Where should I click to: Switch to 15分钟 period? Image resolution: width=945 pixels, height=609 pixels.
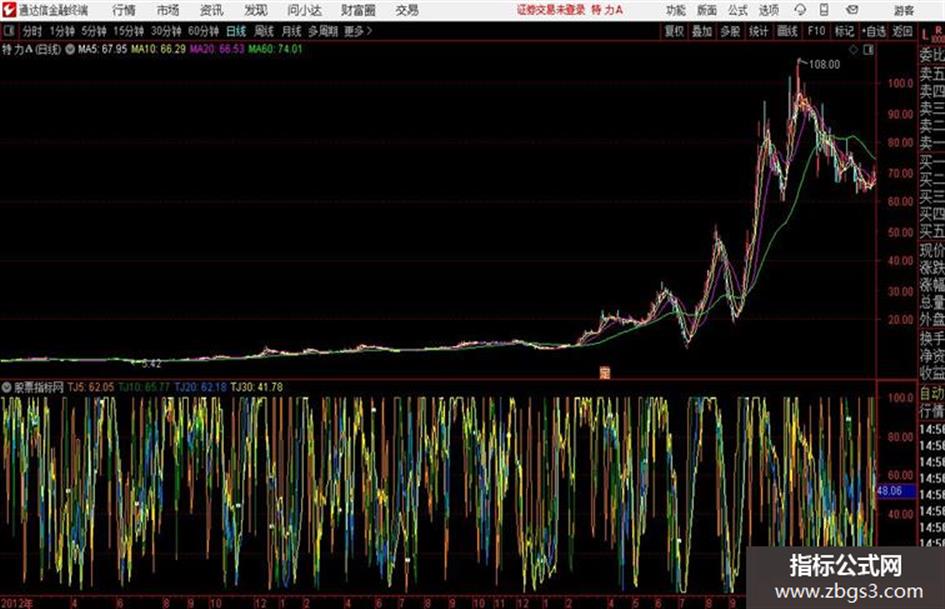[128, 31]
